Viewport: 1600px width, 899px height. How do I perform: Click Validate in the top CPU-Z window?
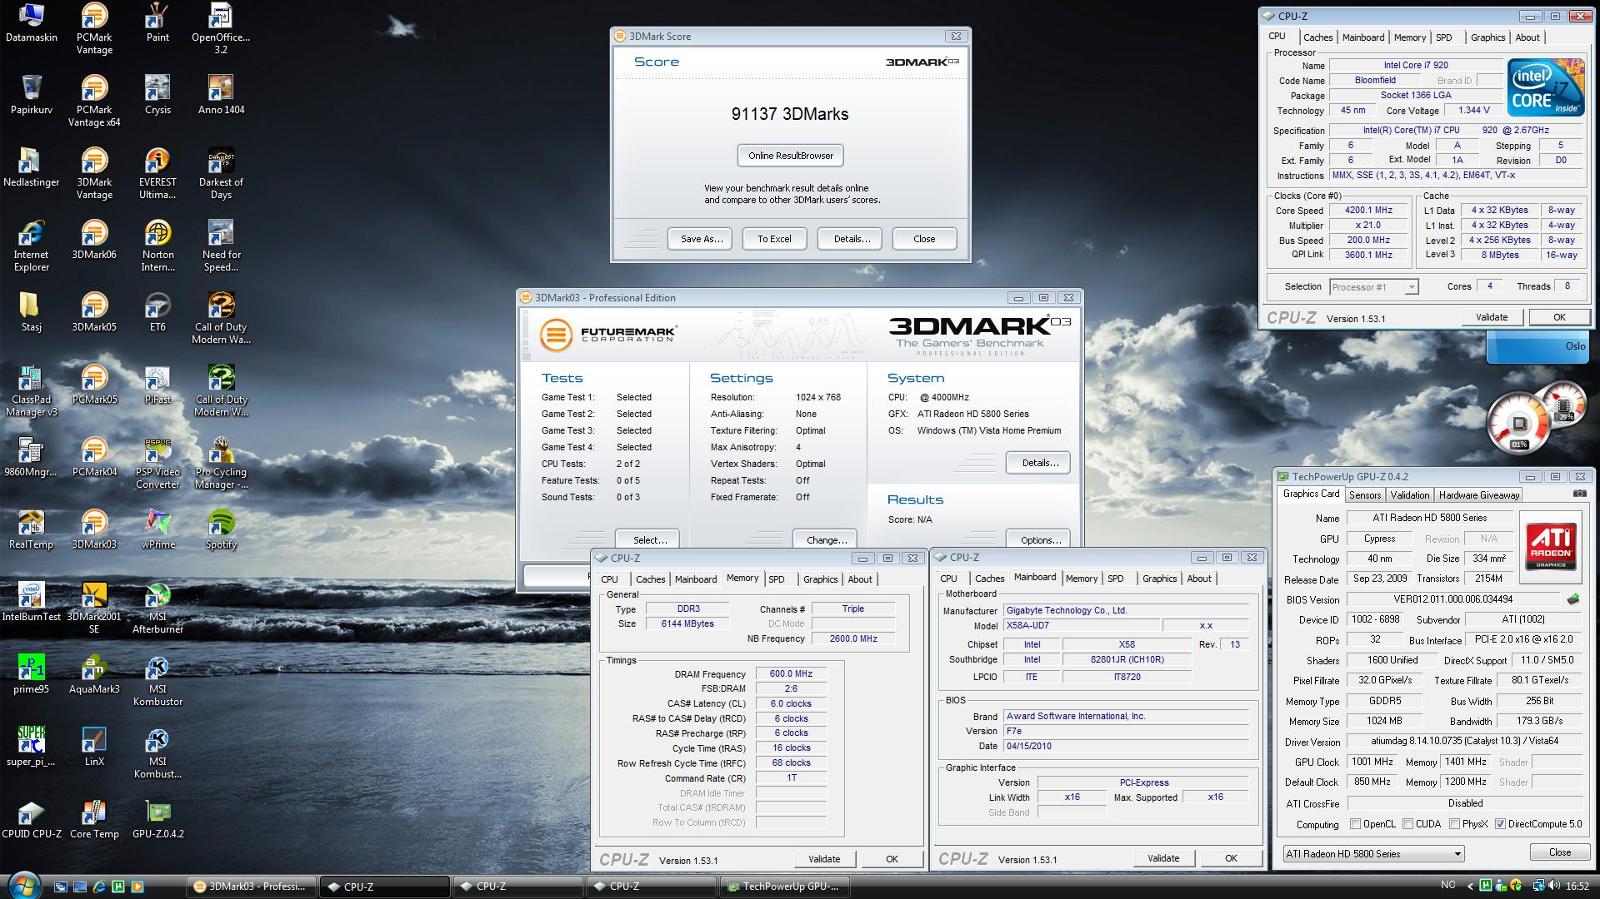coord(1491,317)
